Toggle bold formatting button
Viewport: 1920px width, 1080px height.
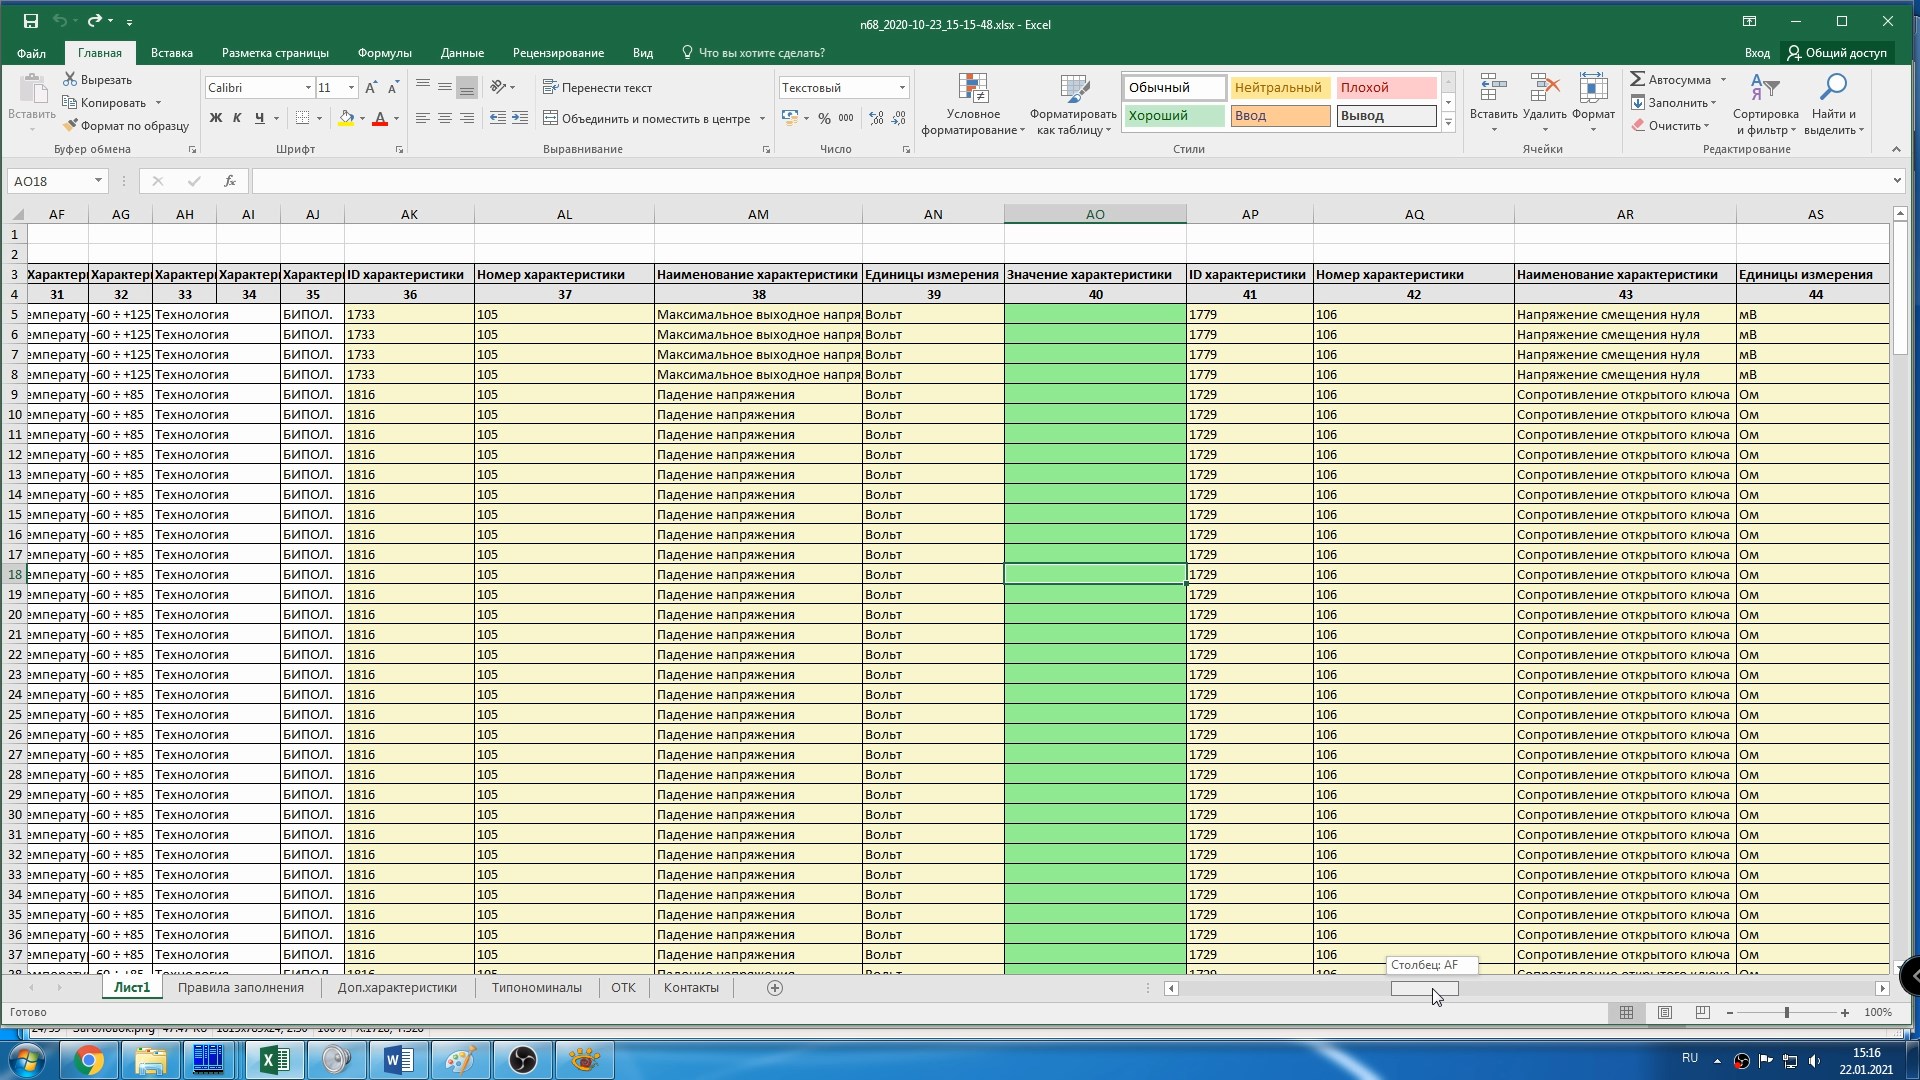coord(215,118)
